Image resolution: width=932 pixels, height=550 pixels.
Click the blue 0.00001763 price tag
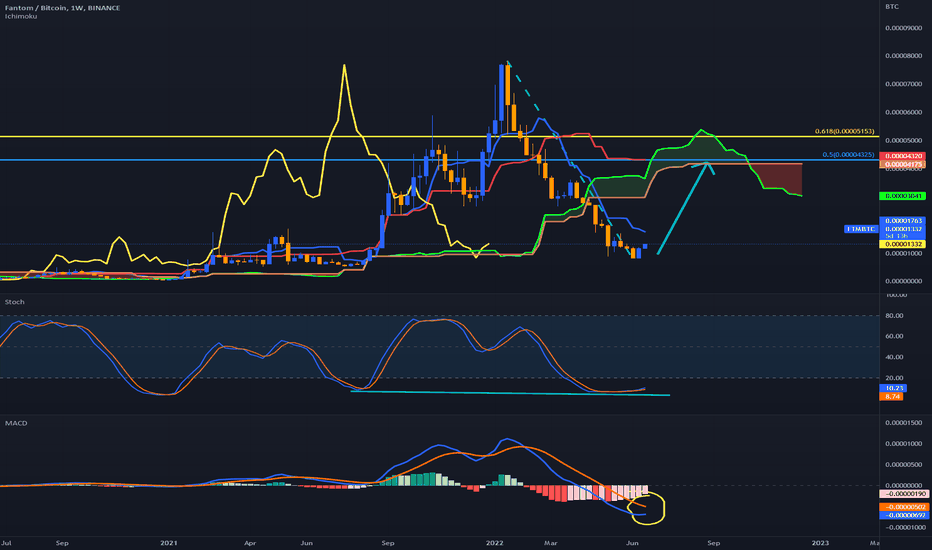pyautogui.click(x=902, y=221)
